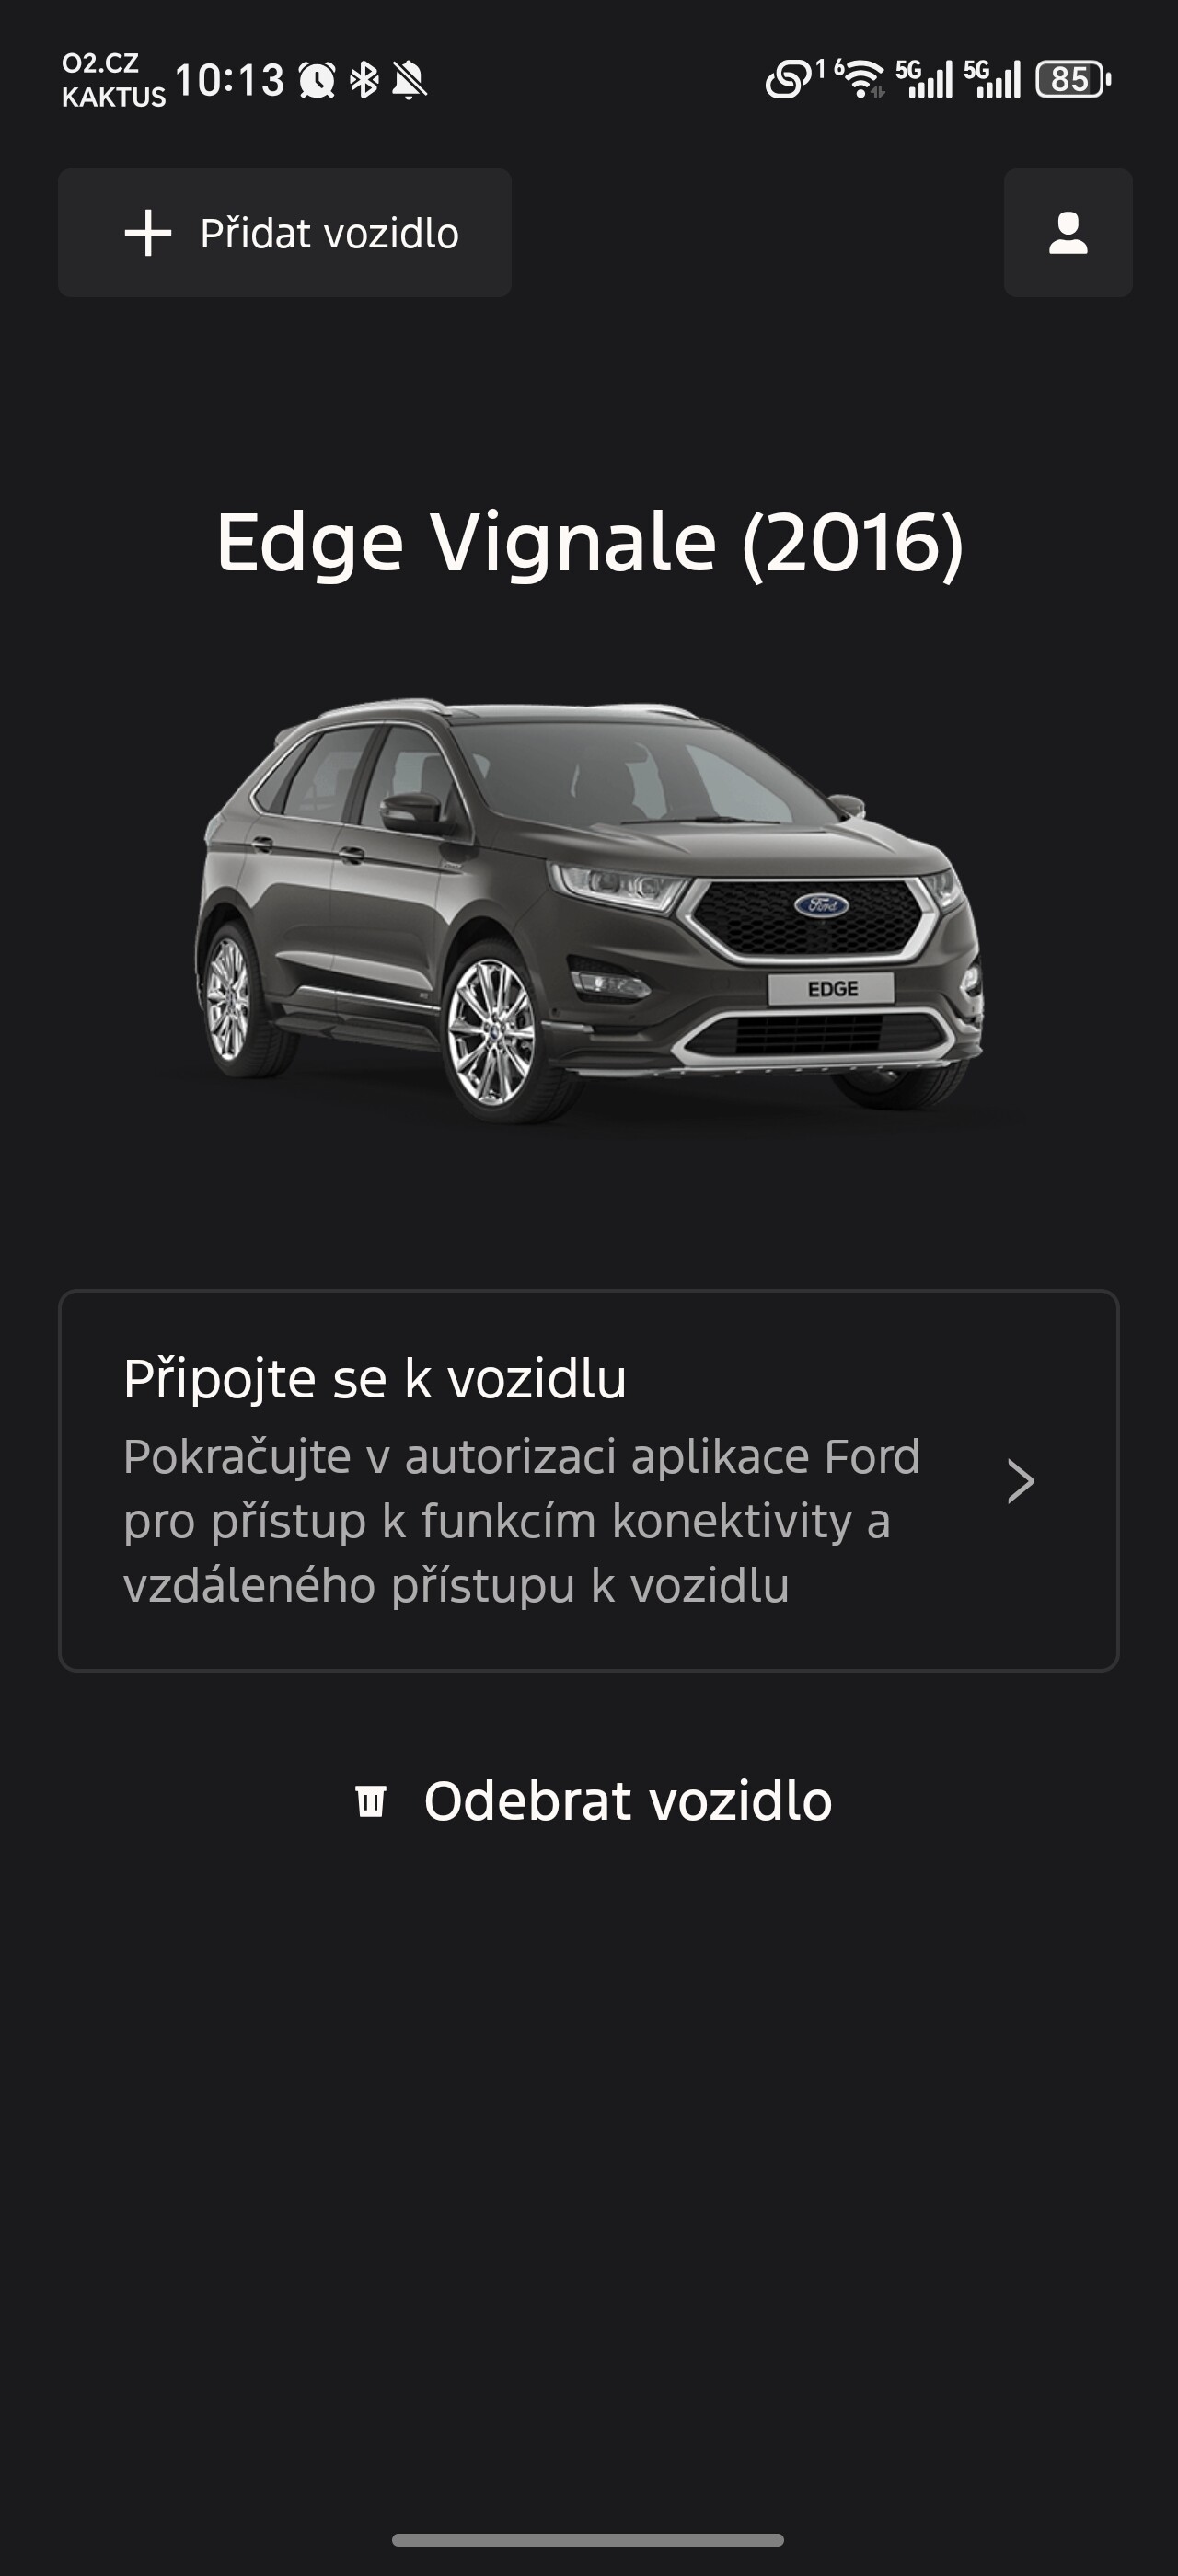Tap the Edge Vignale car image
Image resolution: width=1178 pixels, height=2576 pixels.
pyautogui.click(x=588, y=910)
